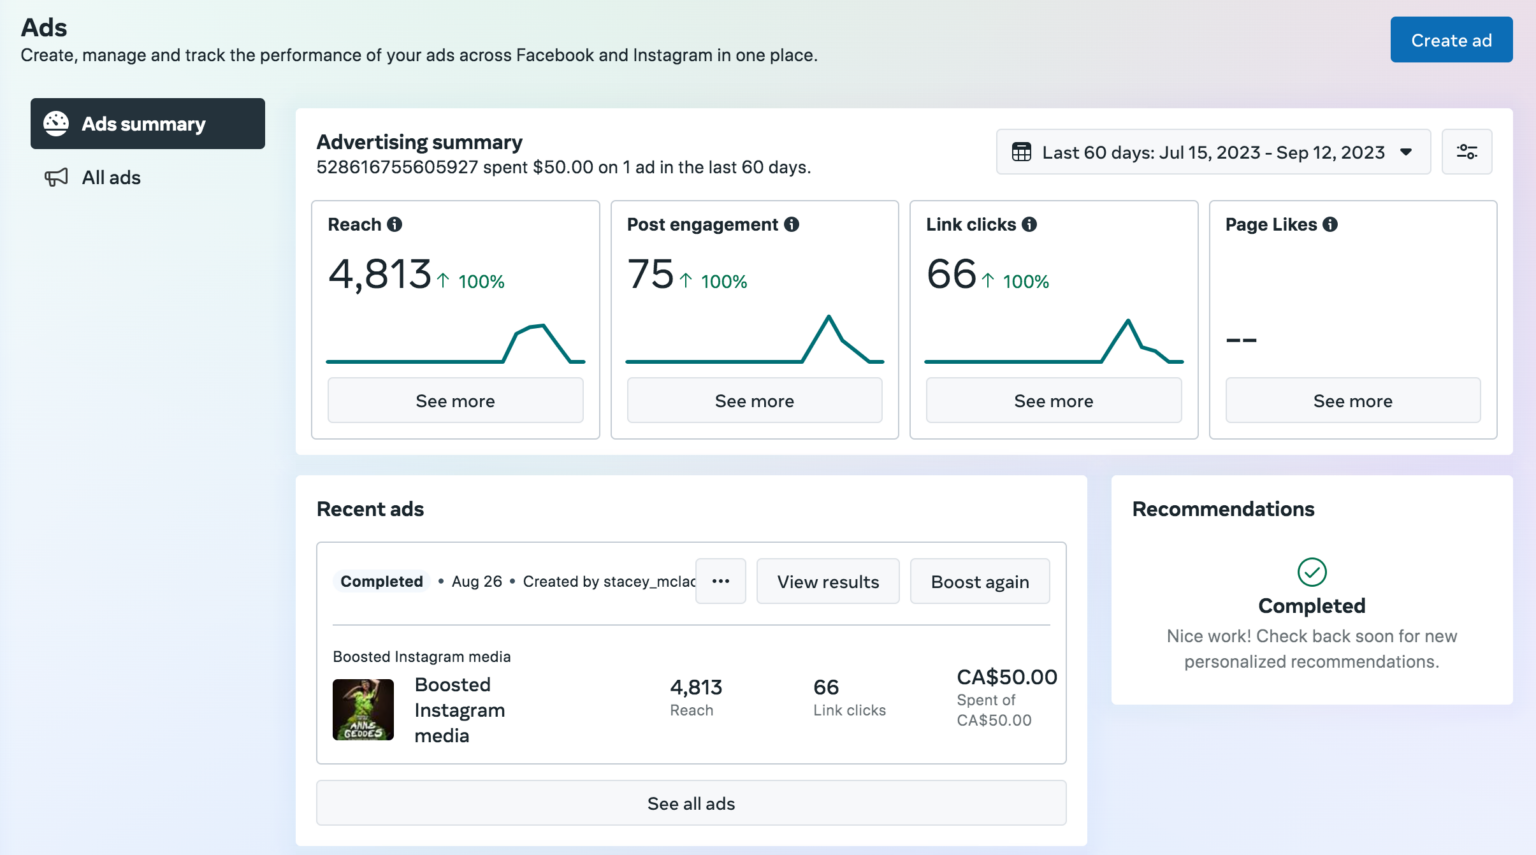Click the All ads megaphone icon
Screen dimensions: 1536x855
(x=56, y=177)
